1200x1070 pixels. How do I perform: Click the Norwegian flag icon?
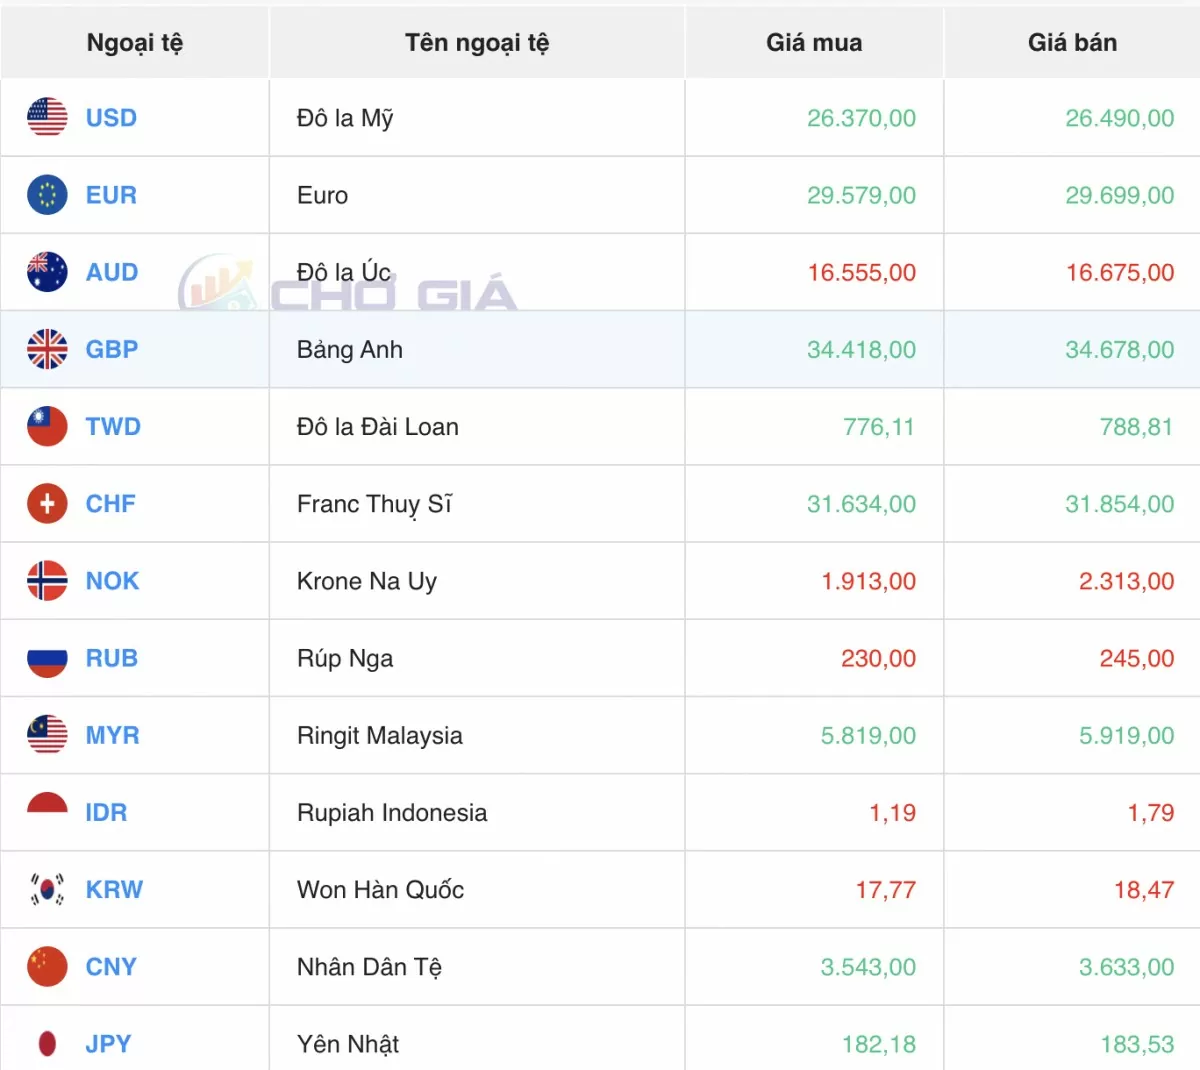[x=47, y=581]
